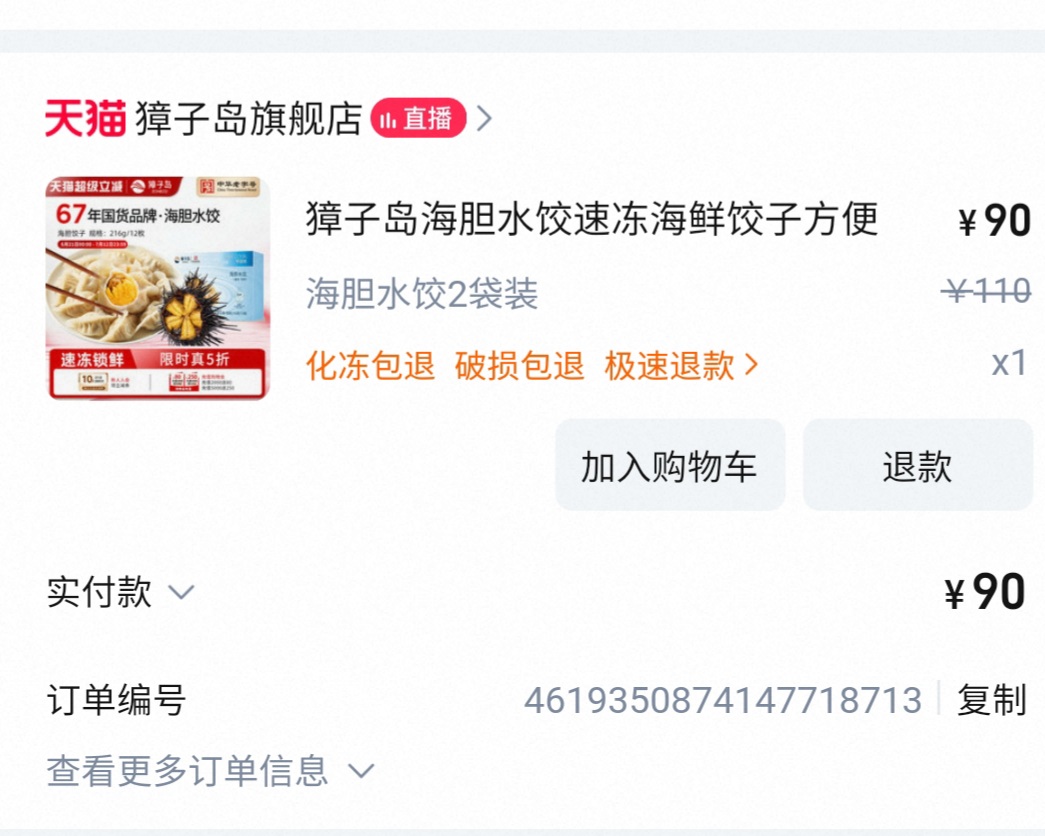Screen dimensions: 1045x836
Task: Tap the 实付款 label
Action: 99,591
